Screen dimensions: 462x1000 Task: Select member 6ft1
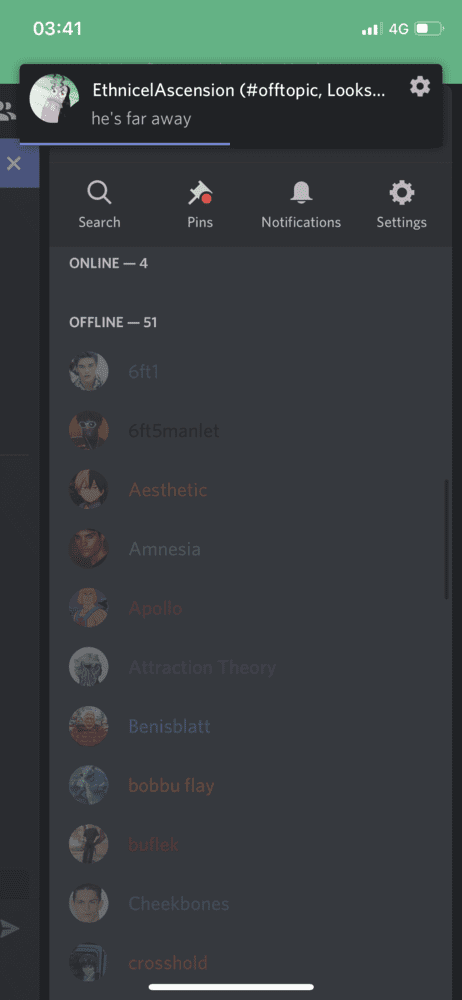click(x=250, y=372)
